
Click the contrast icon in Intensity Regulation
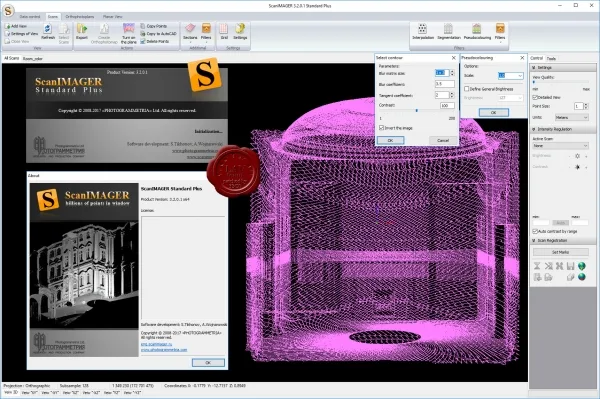(x=577, y=167)
